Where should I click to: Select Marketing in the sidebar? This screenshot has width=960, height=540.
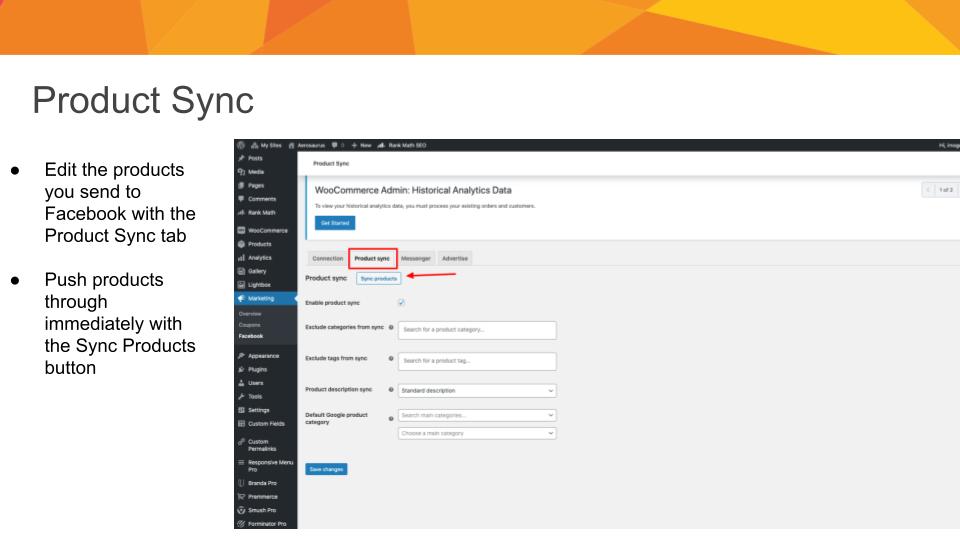pyautogui.click(x=266, y=298)
